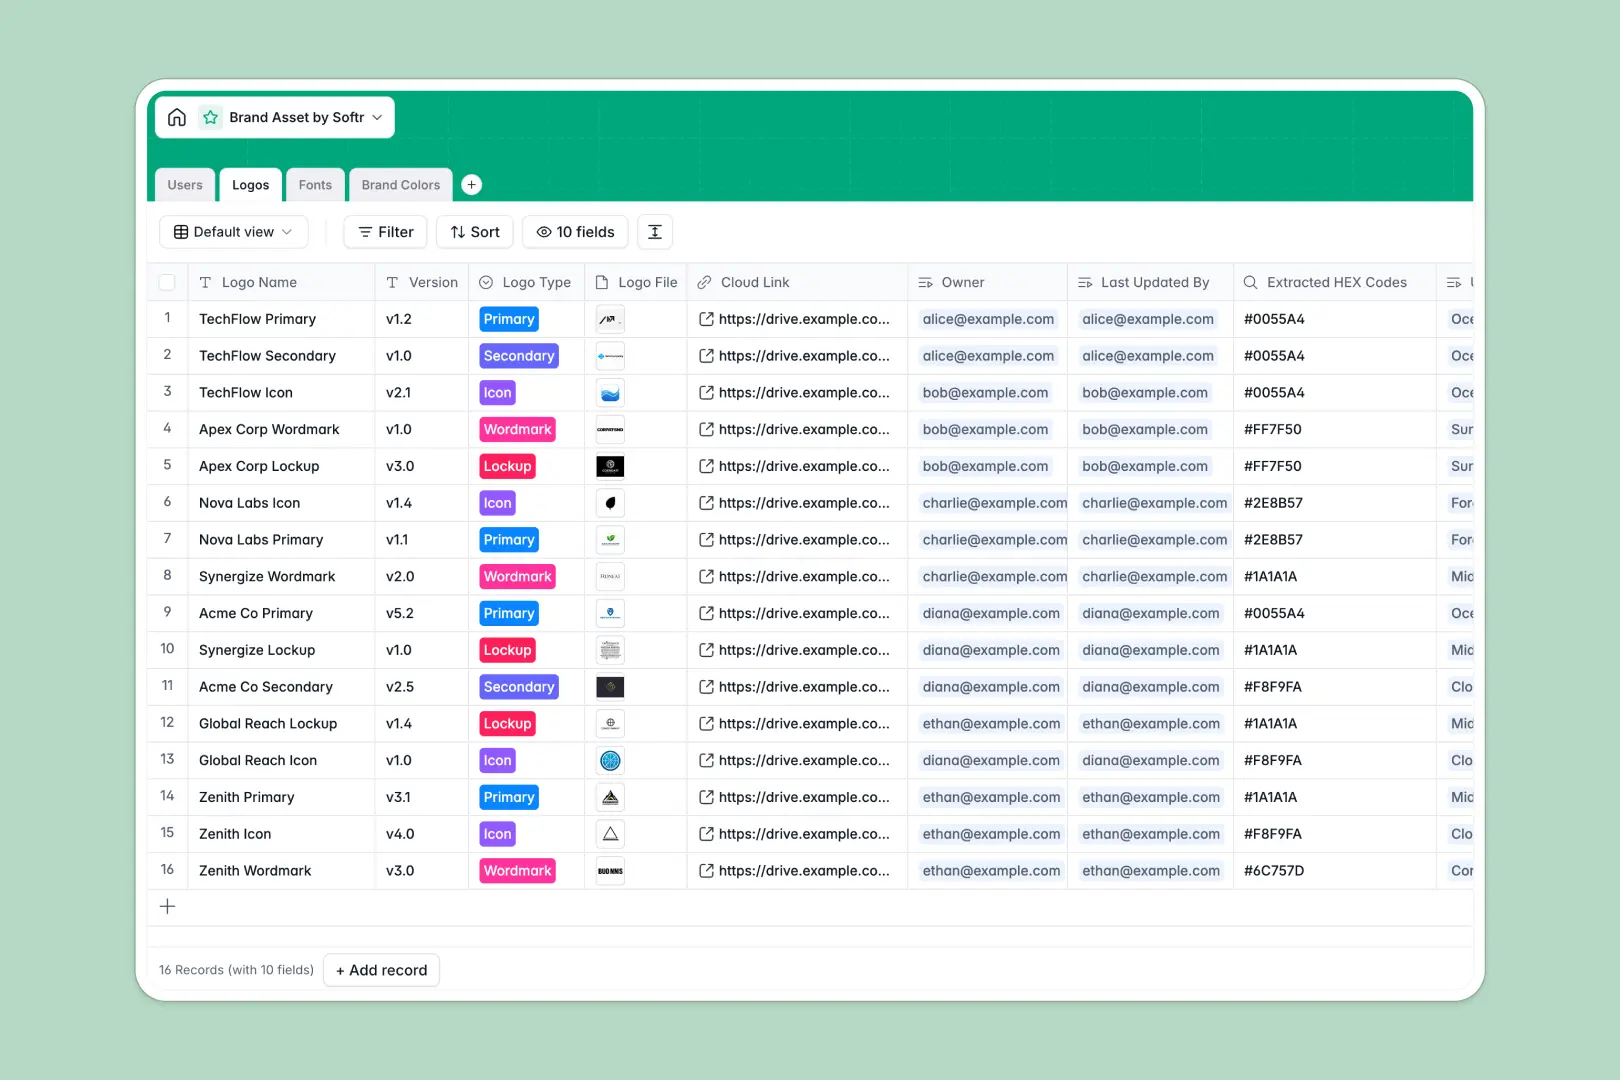Select the checkbox in the table header

[x=167, y=282]
